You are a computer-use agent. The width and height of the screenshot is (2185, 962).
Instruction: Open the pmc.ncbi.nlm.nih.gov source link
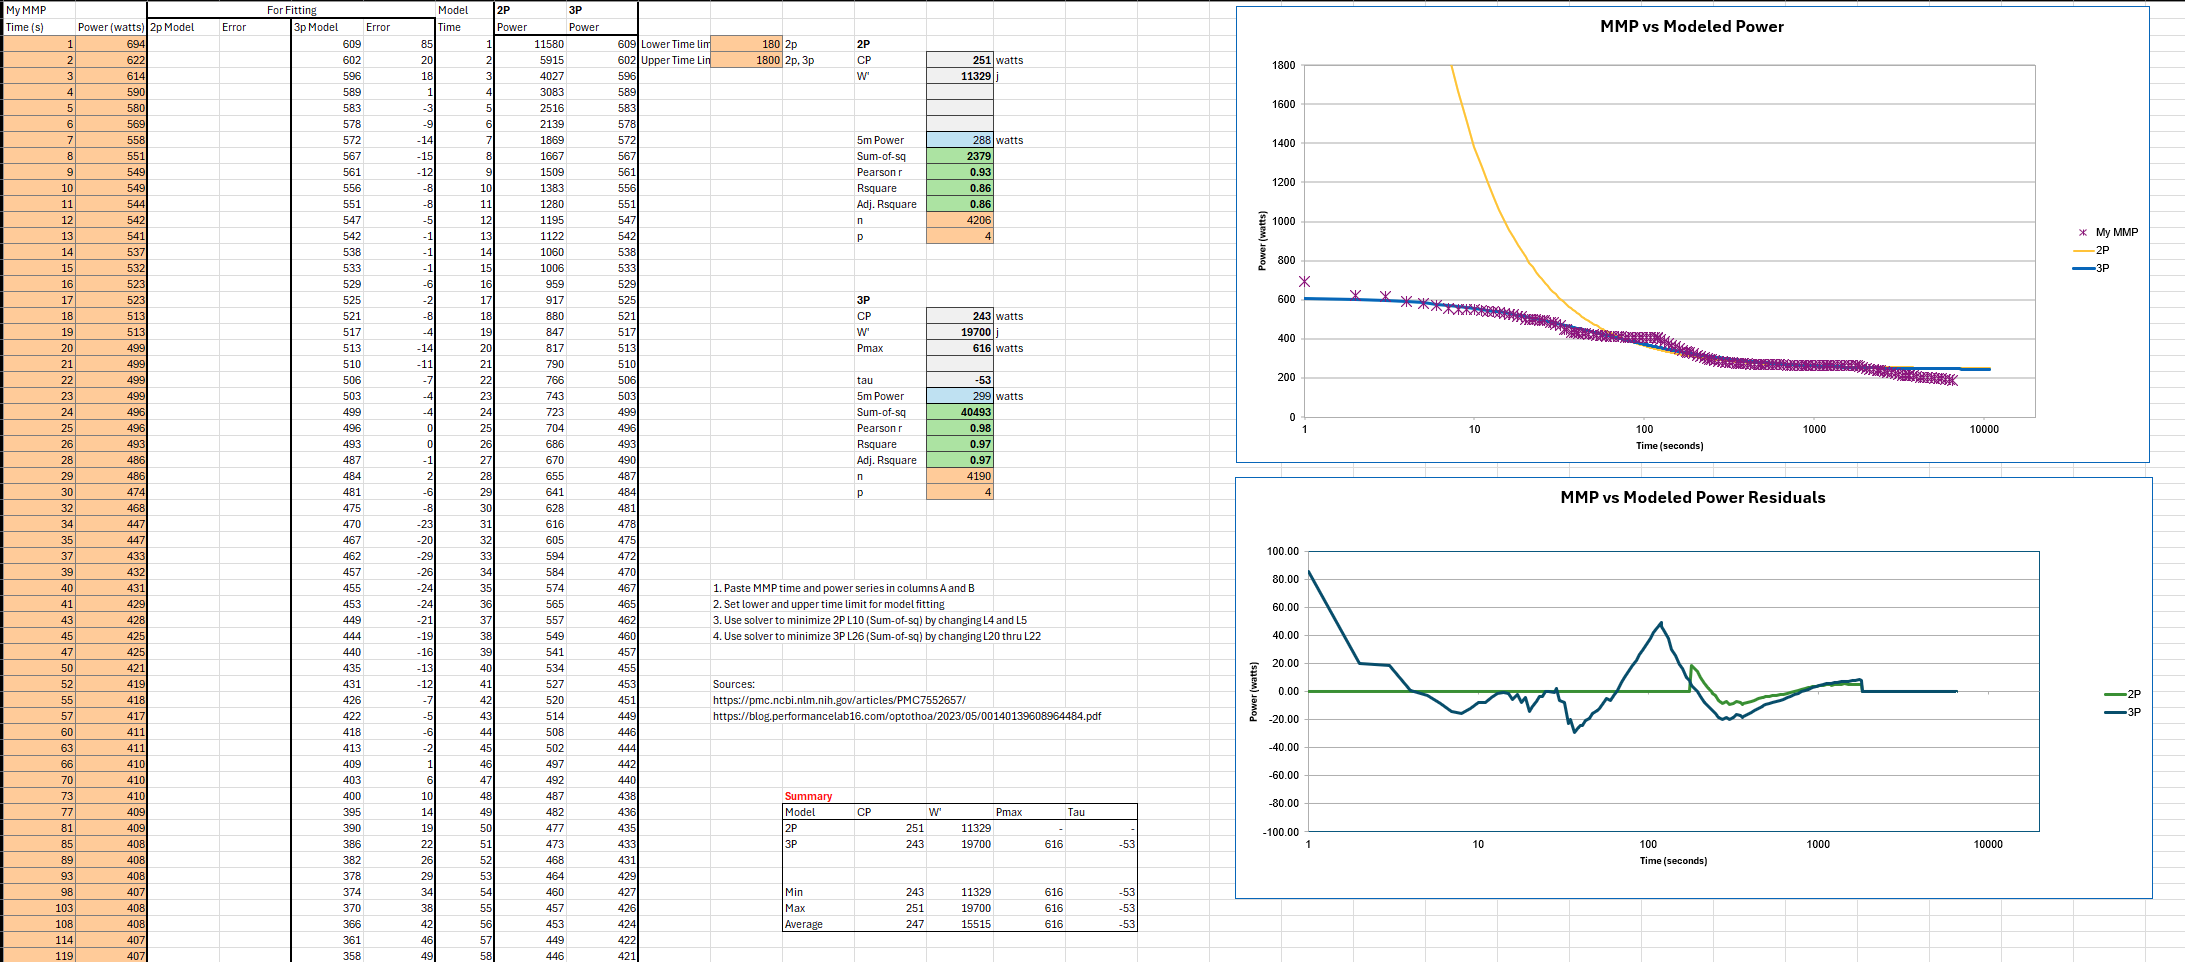pos(839,700)
